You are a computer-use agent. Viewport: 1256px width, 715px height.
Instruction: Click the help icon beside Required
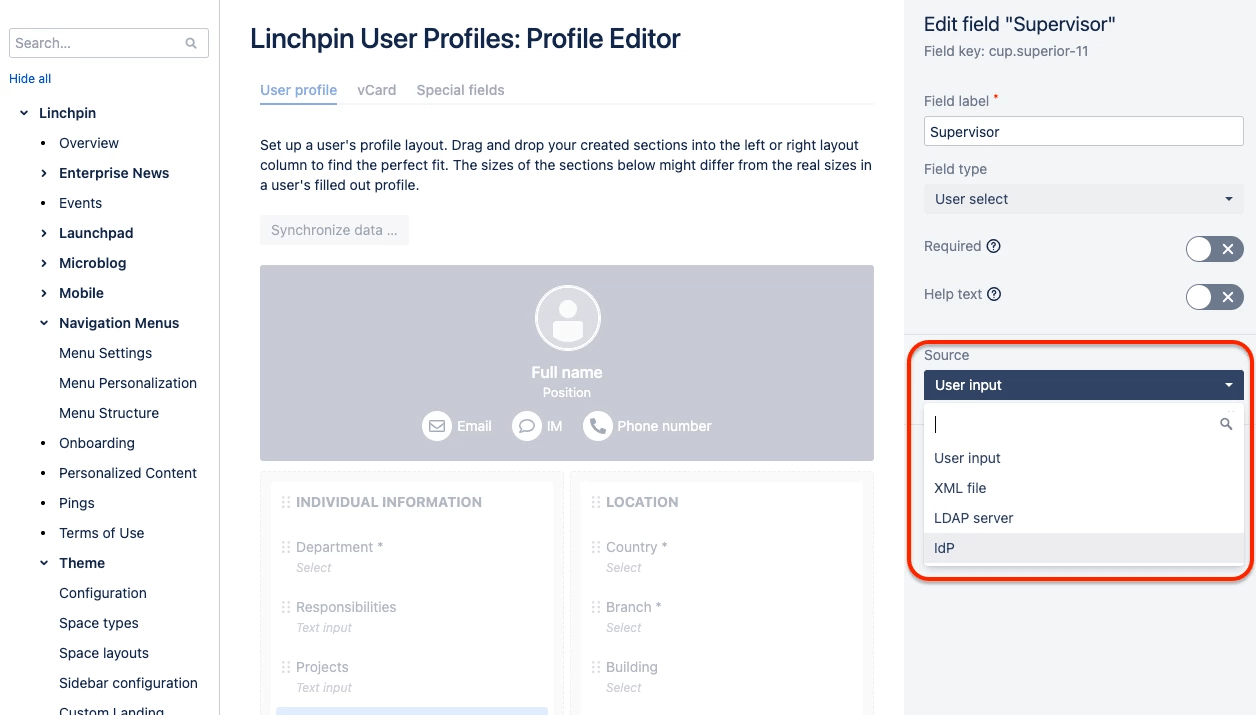993,247
